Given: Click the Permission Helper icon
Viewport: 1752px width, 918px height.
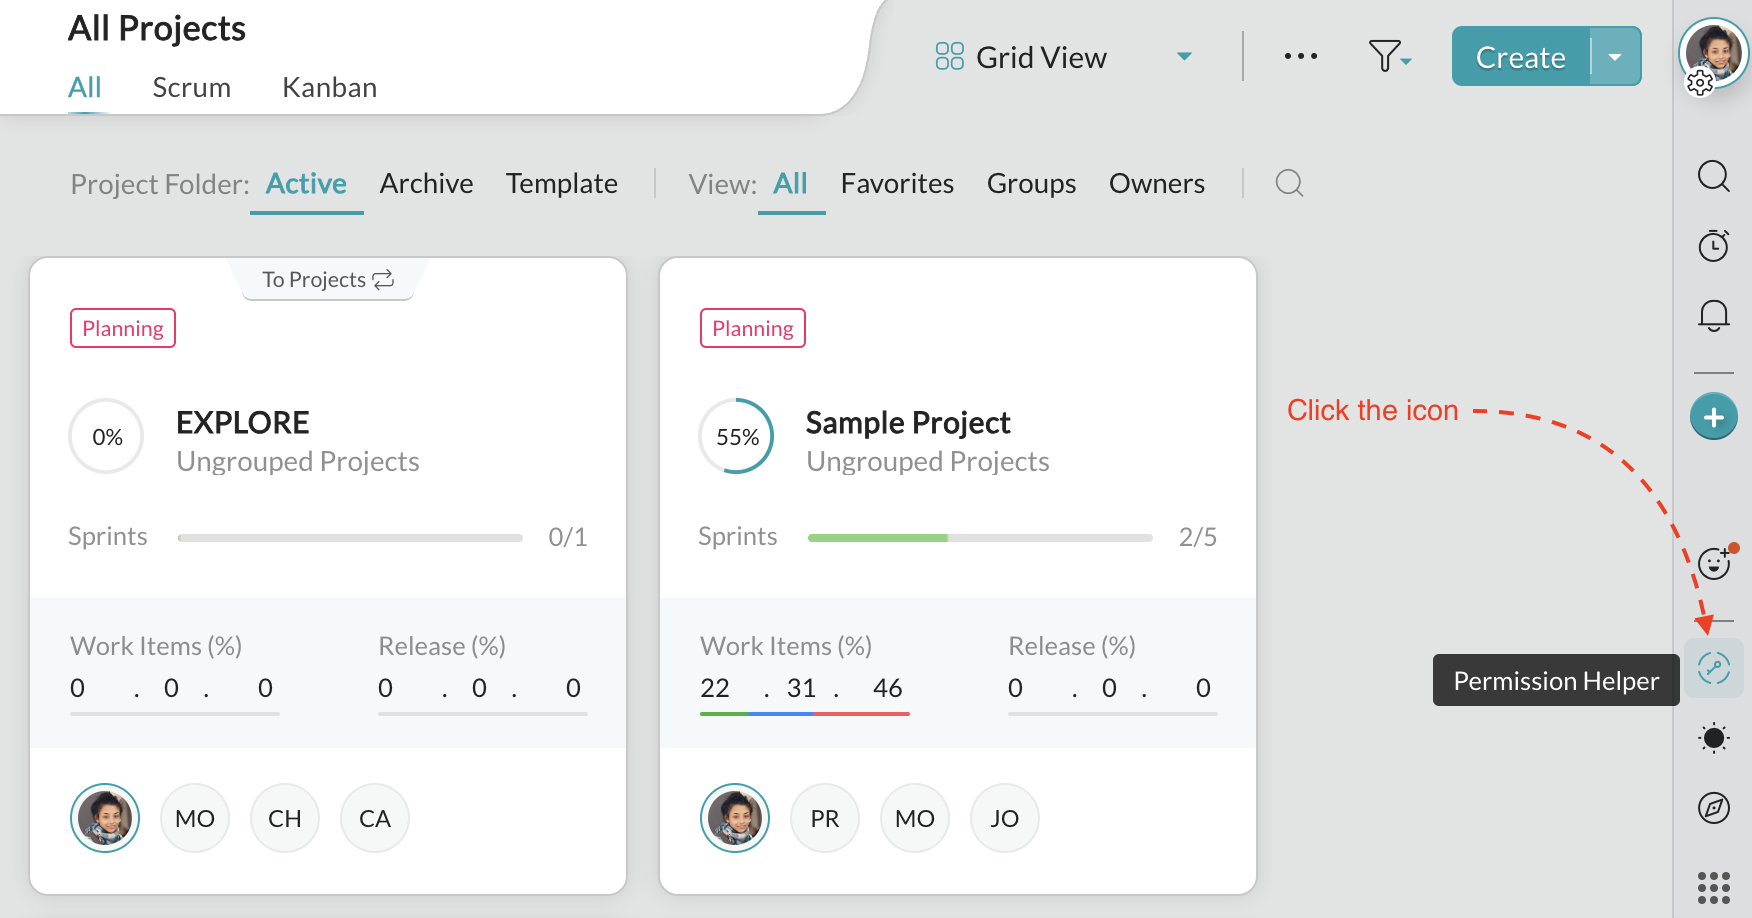Looking at the screenshot, I should 1713,668.
